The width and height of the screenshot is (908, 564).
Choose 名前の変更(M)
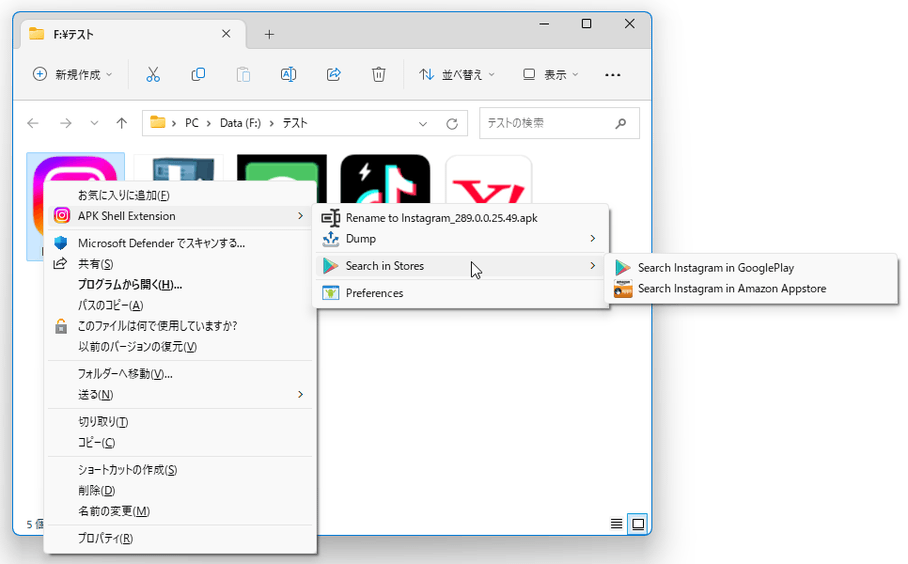coord(181,511)
